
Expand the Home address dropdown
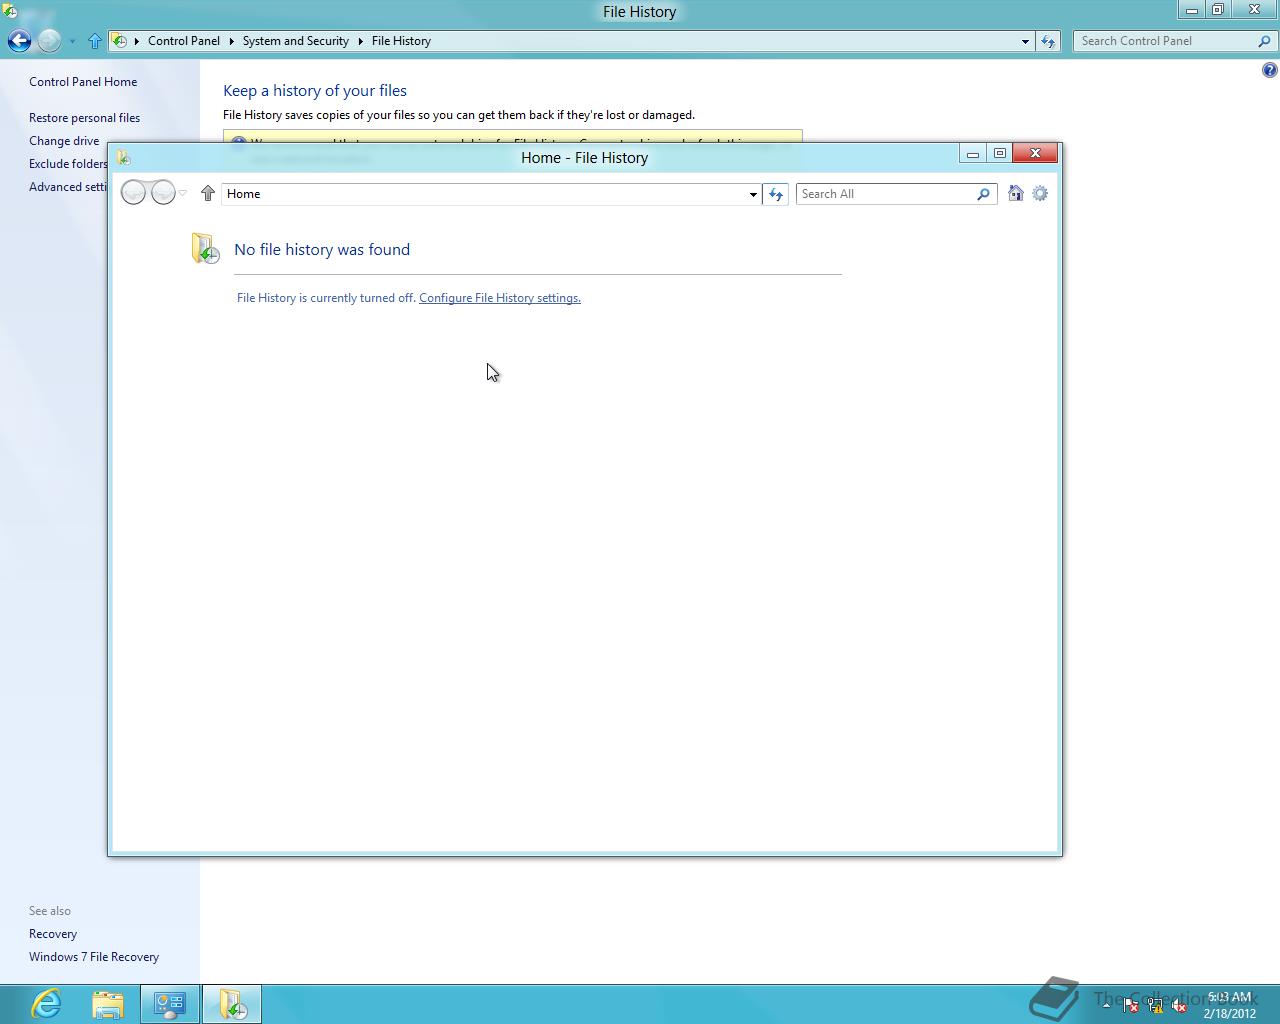(753, 194)
